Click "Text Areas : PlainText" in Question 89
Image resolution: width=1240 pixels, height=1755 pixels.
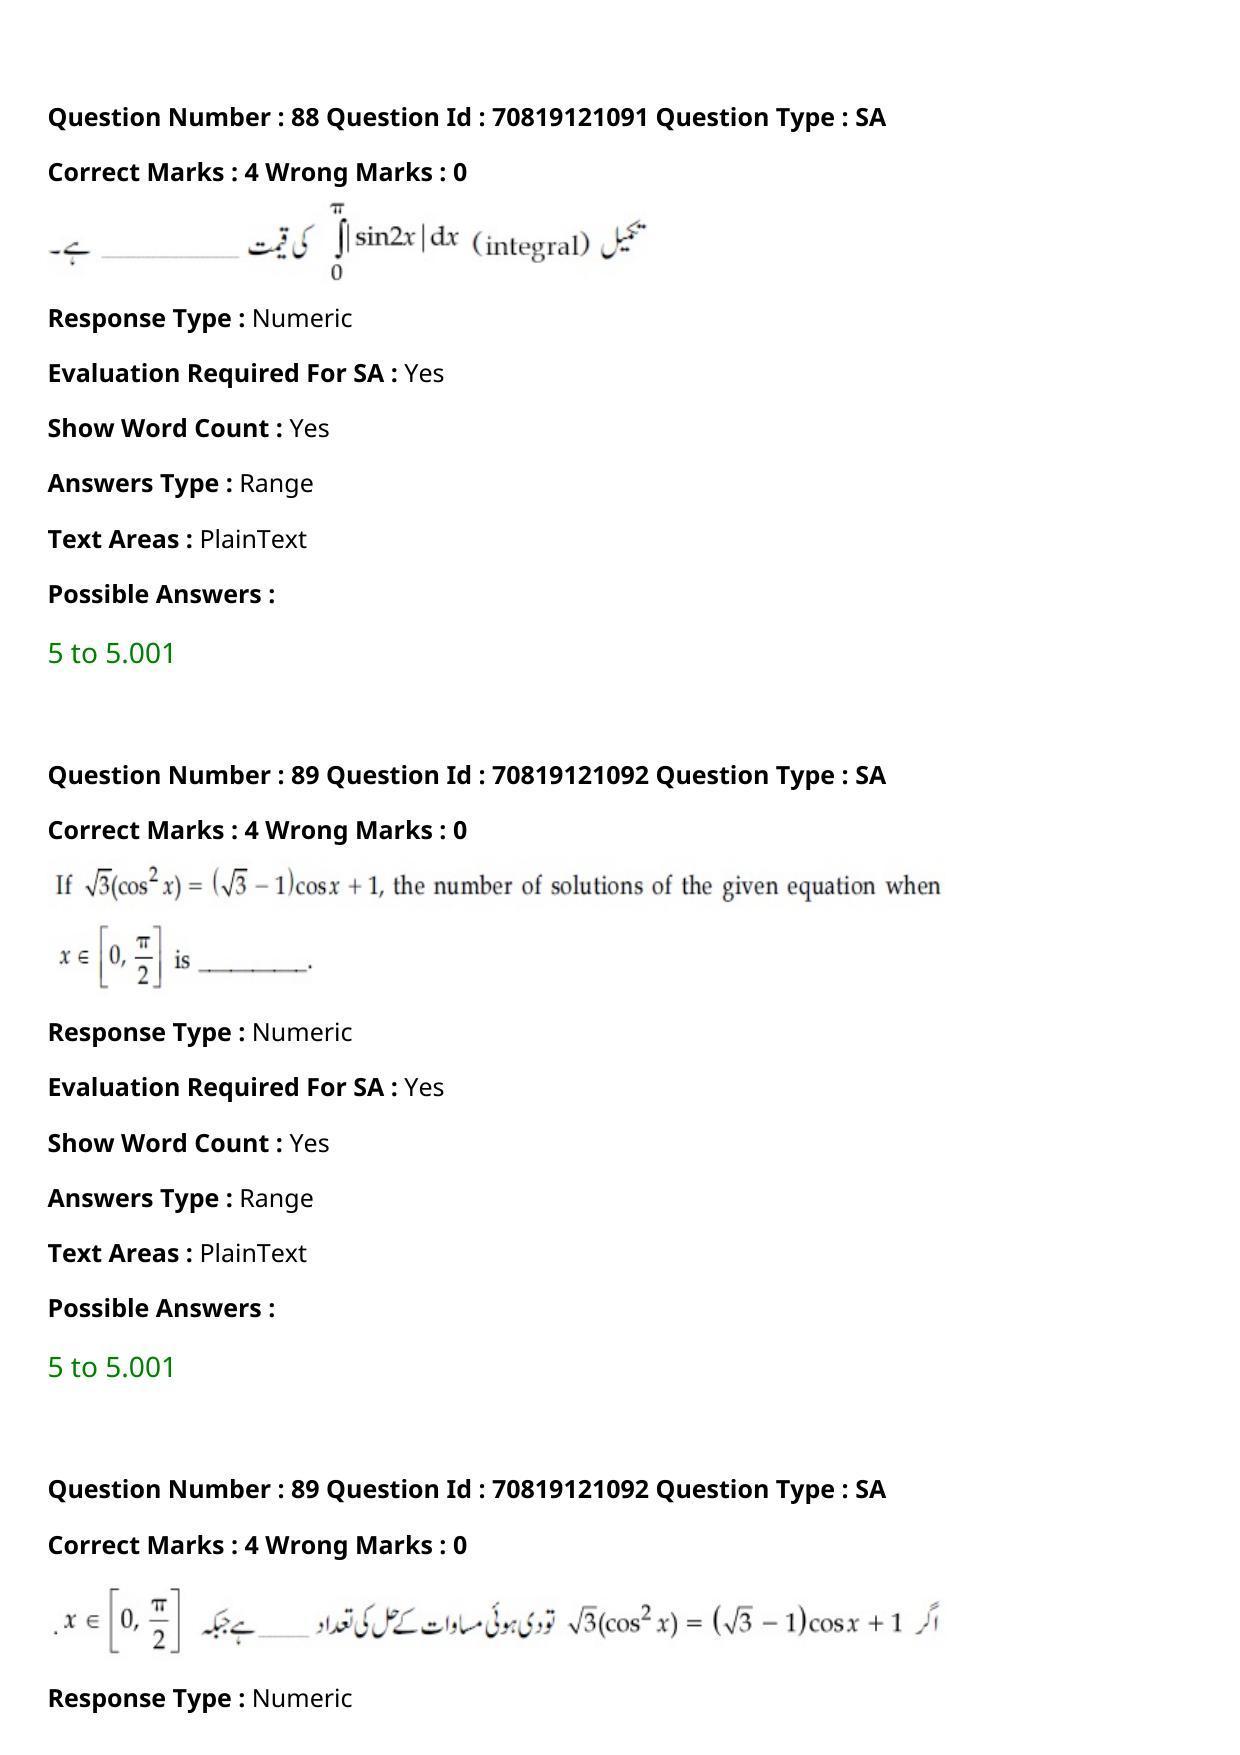click(177, 1253)
